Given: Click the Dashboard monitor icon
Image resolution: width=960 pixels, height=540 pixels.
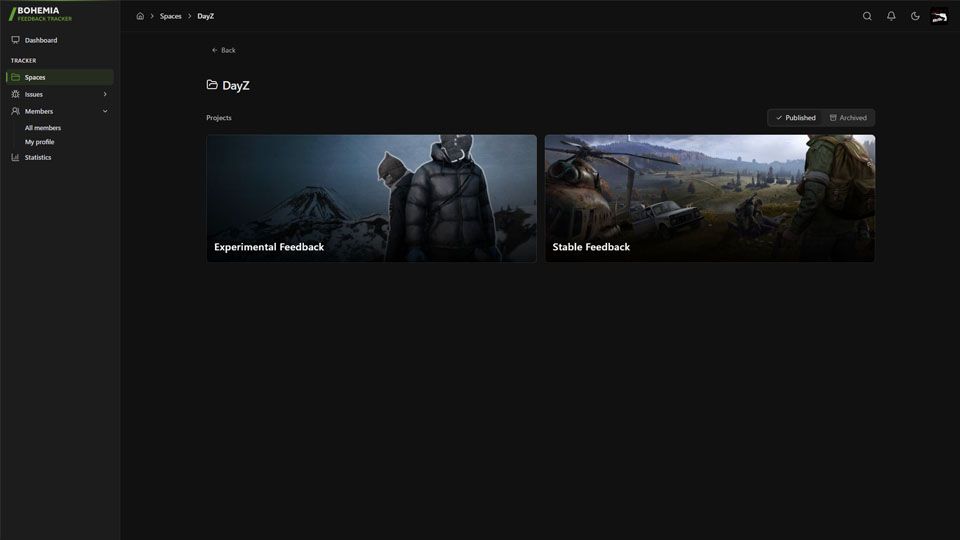Looking at the screenshot, I should (x=15, y=40).
